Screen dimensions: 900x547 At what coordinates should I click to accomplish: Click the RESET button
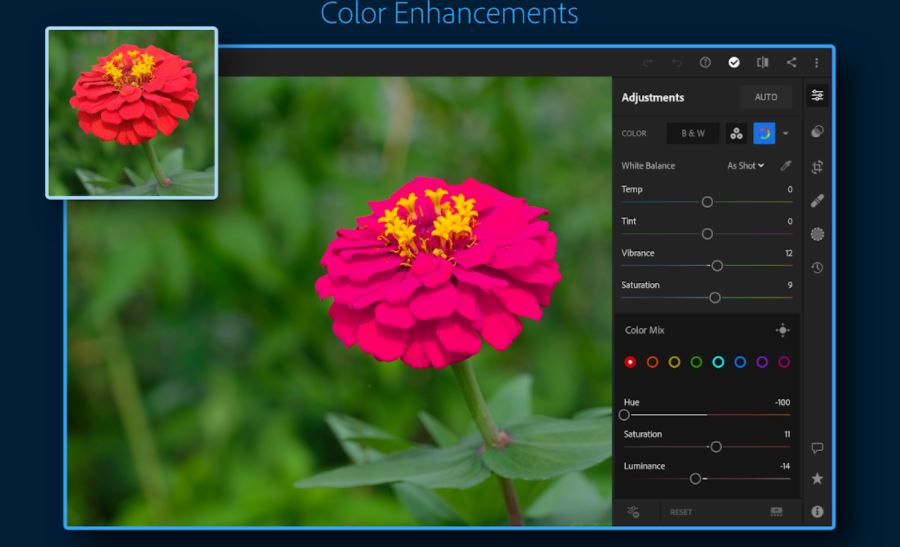(x=681, y=512)
